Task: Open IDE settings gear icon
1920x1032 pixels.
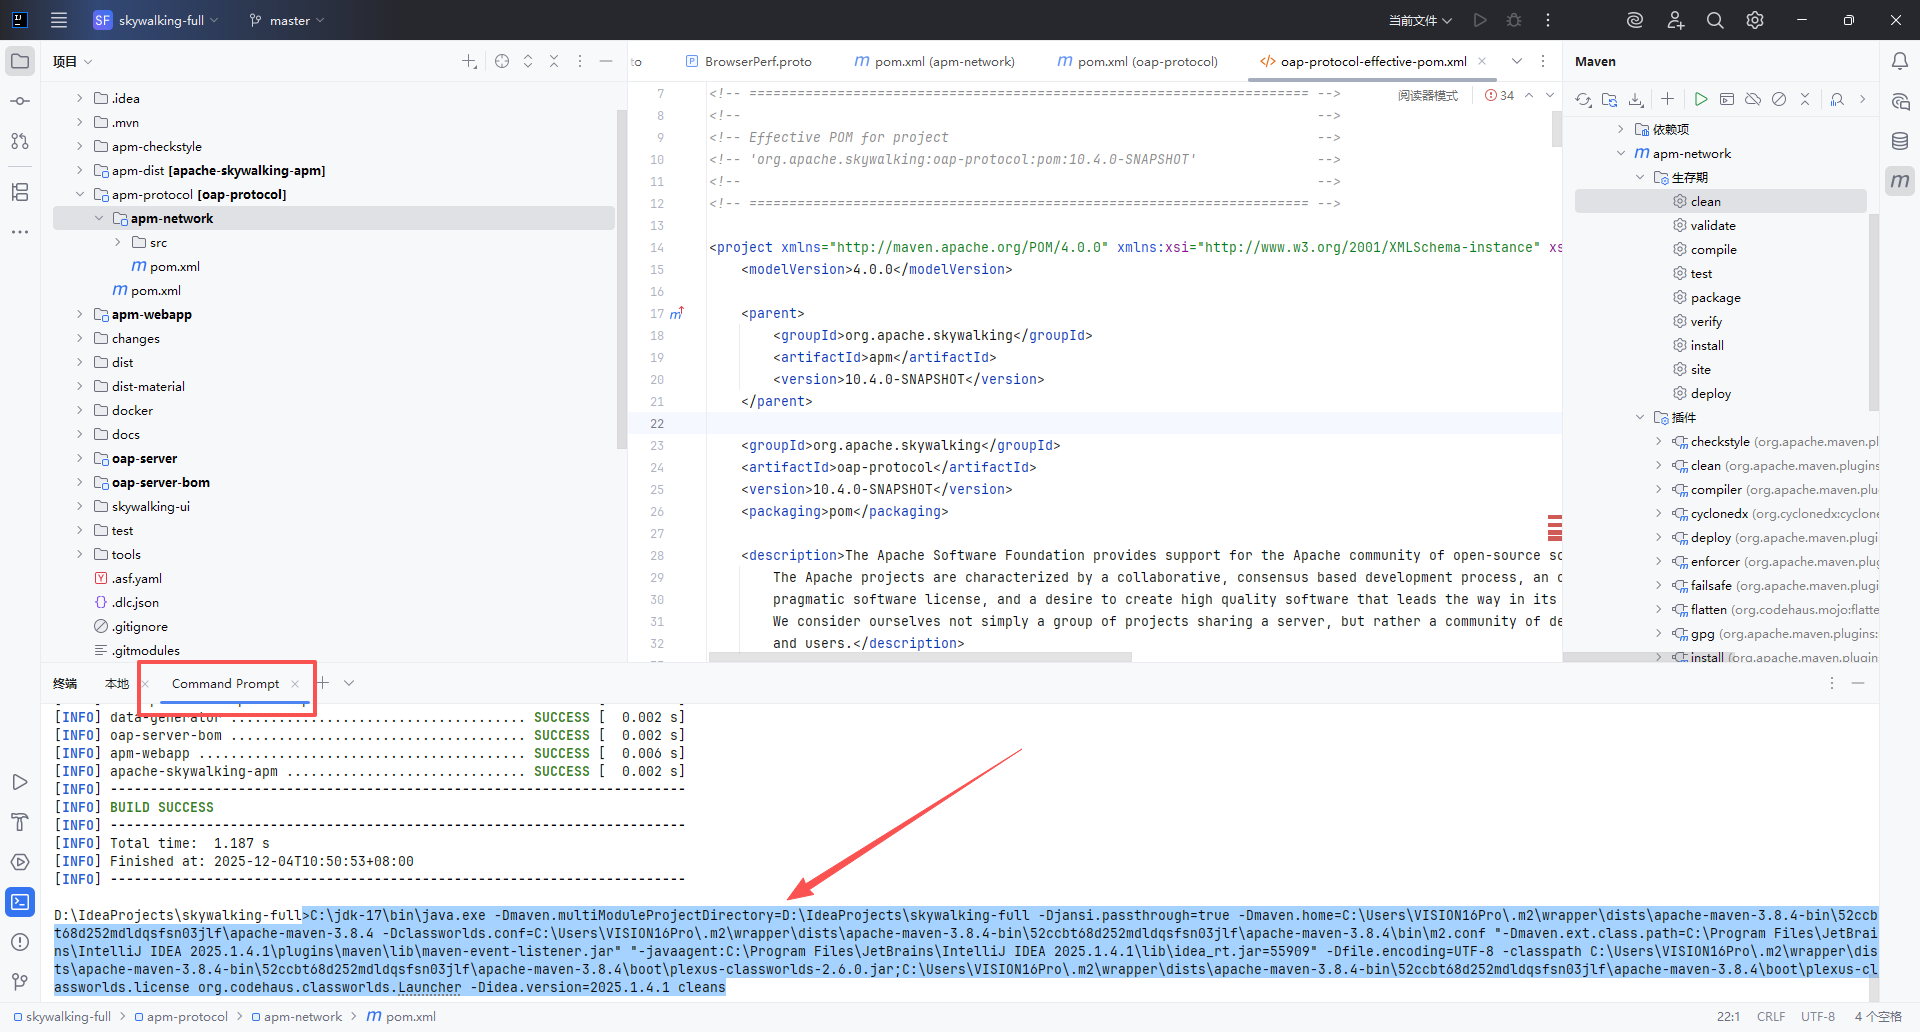Action: [1755, 20]
